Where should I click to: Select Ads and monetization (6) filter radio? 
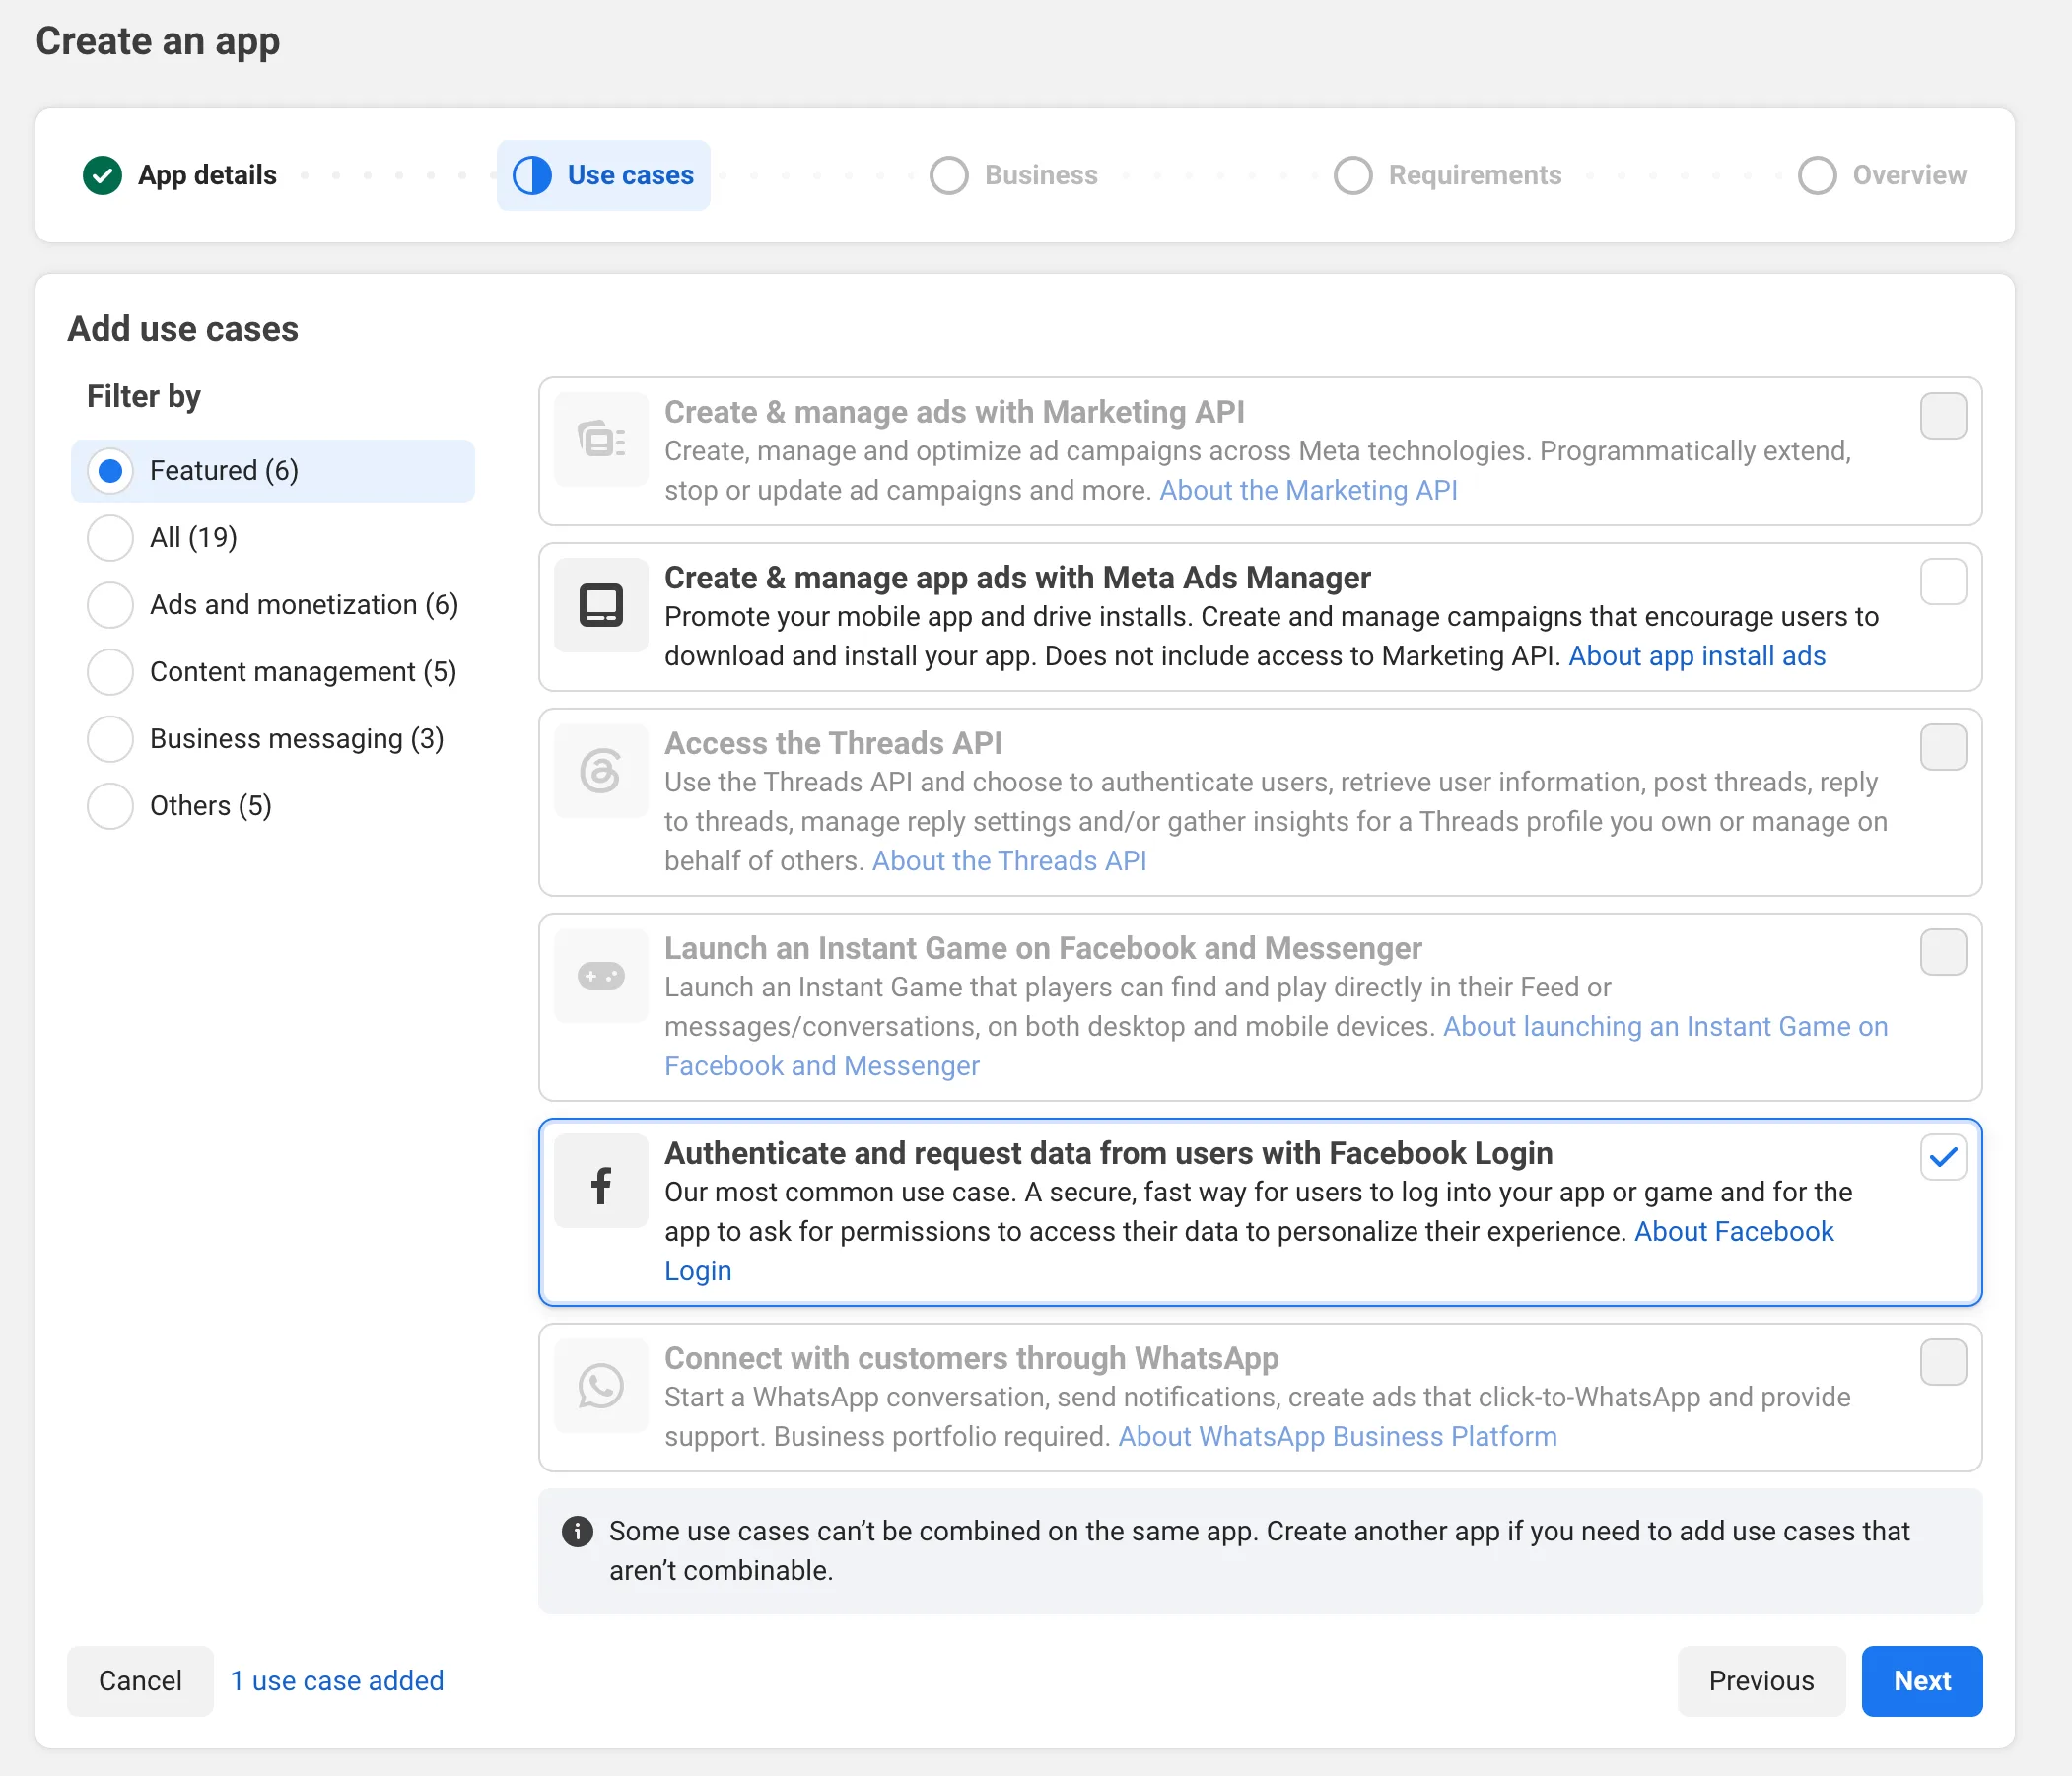[x=110, y=605]
